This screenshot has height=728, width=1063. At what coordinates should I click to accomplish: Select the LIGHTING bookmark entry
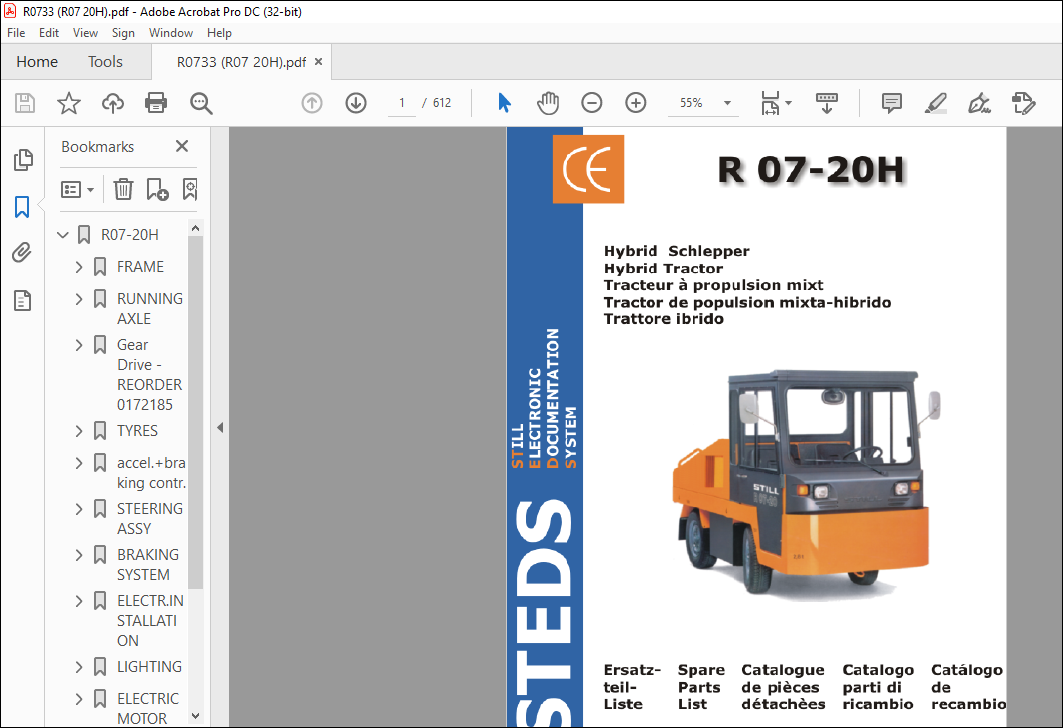tap(149, 667)
